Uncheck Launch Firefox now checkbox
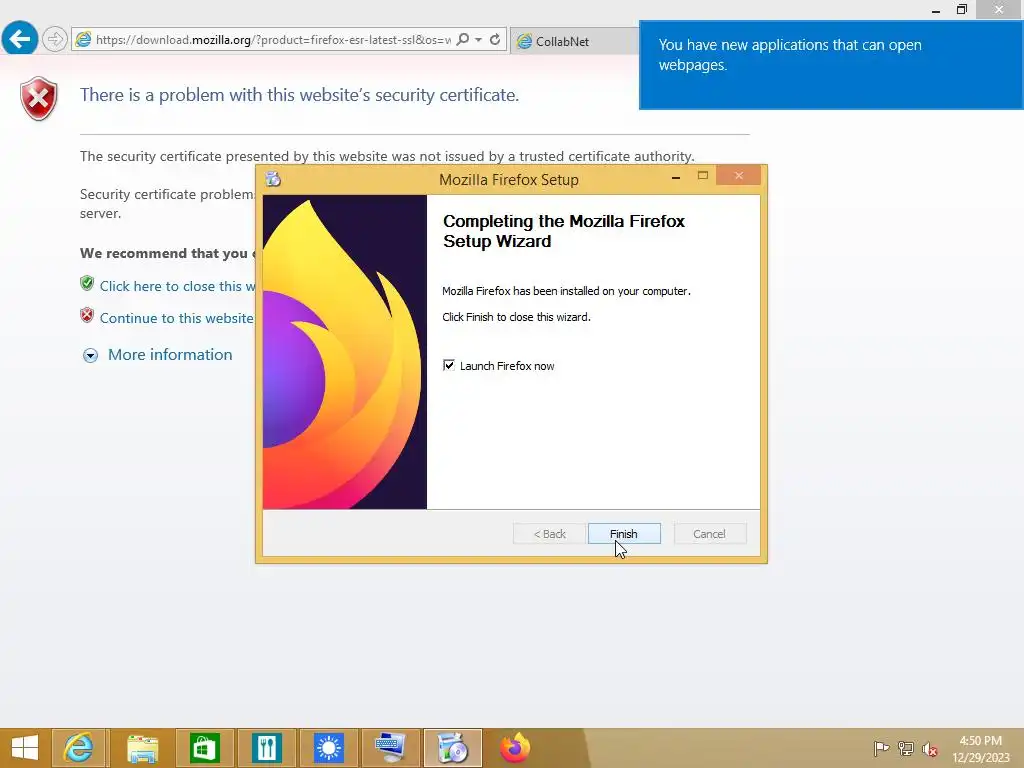Viewport: 1024px width, 768px height. coord(449,365)
